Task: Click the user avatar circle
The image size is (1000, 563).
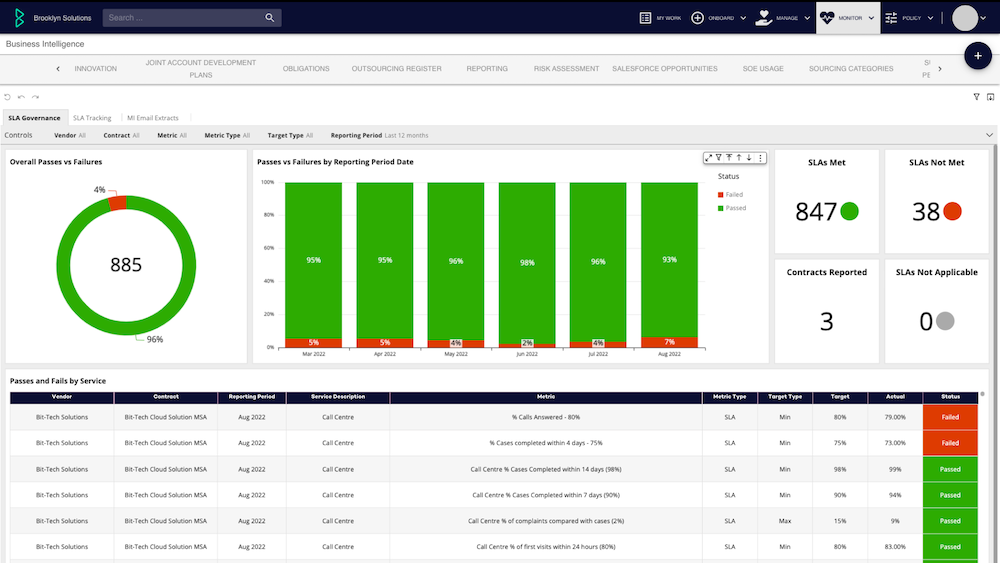Action: tap(965, 18)
